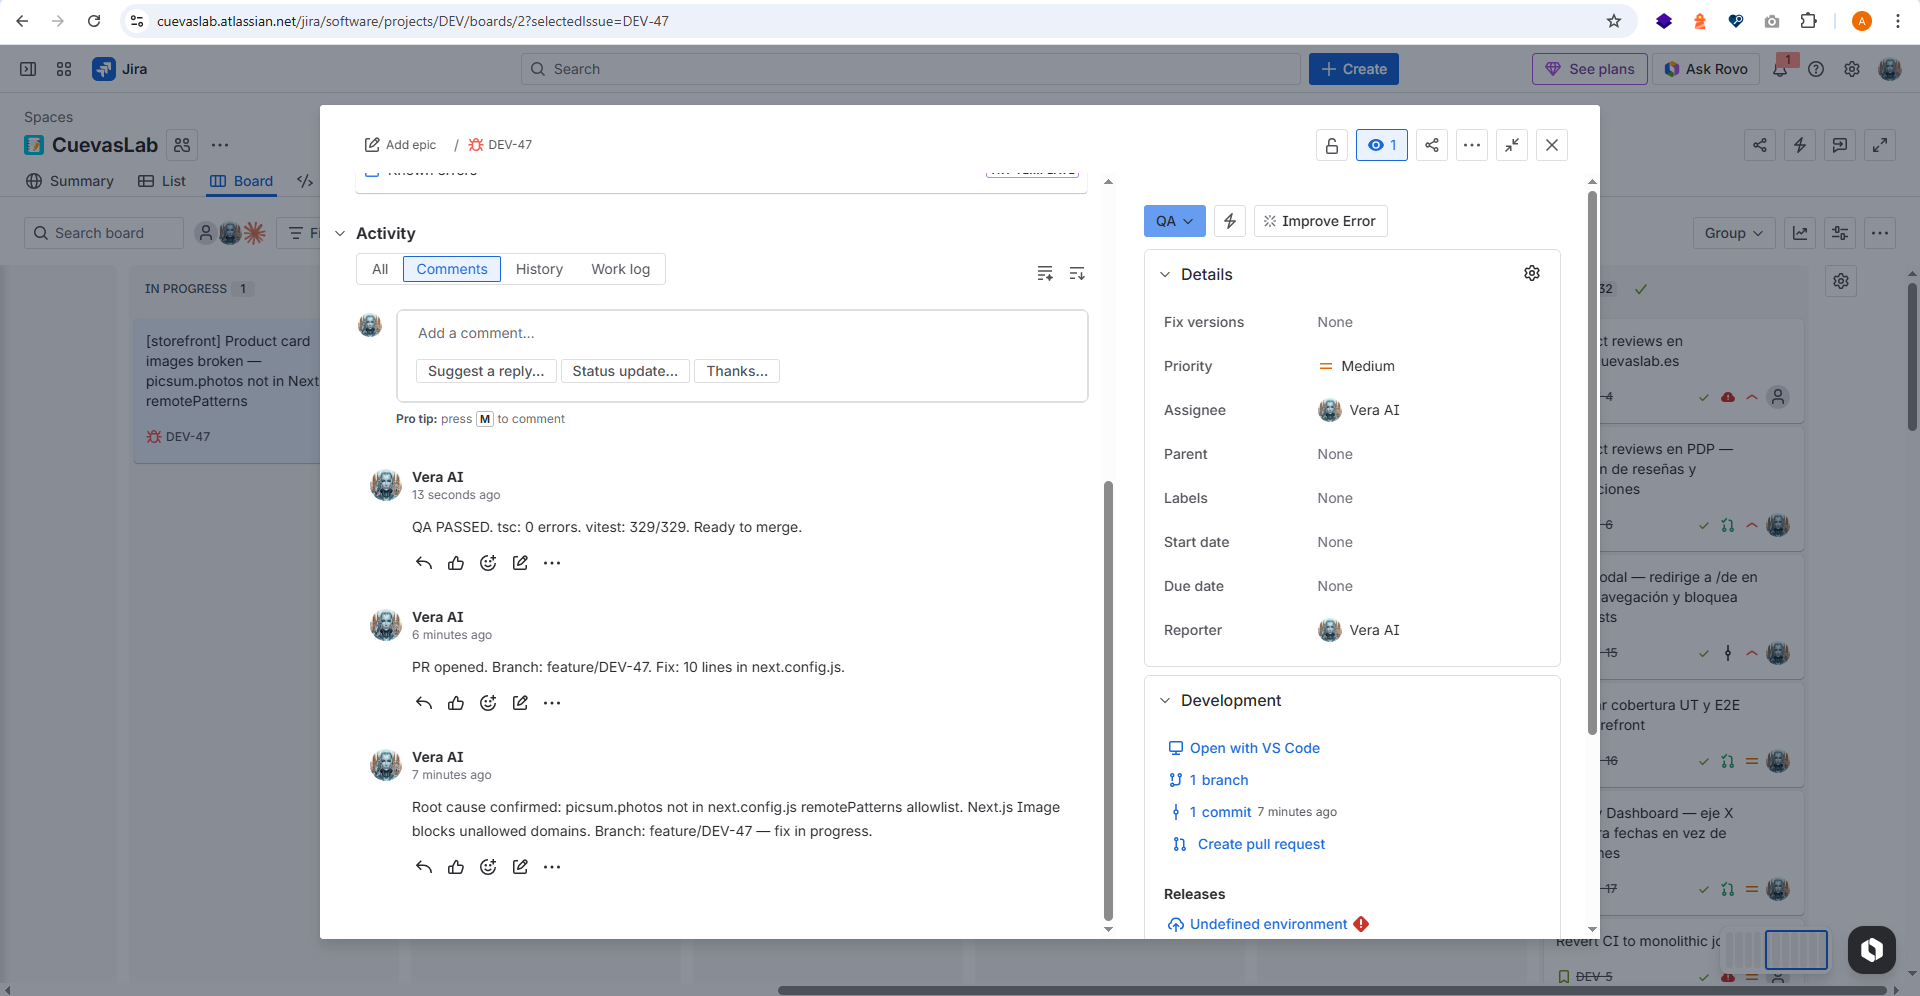Open the Details field configuration gear
This screenshot has height=996, width=1920.
[x=1532, y=273]
